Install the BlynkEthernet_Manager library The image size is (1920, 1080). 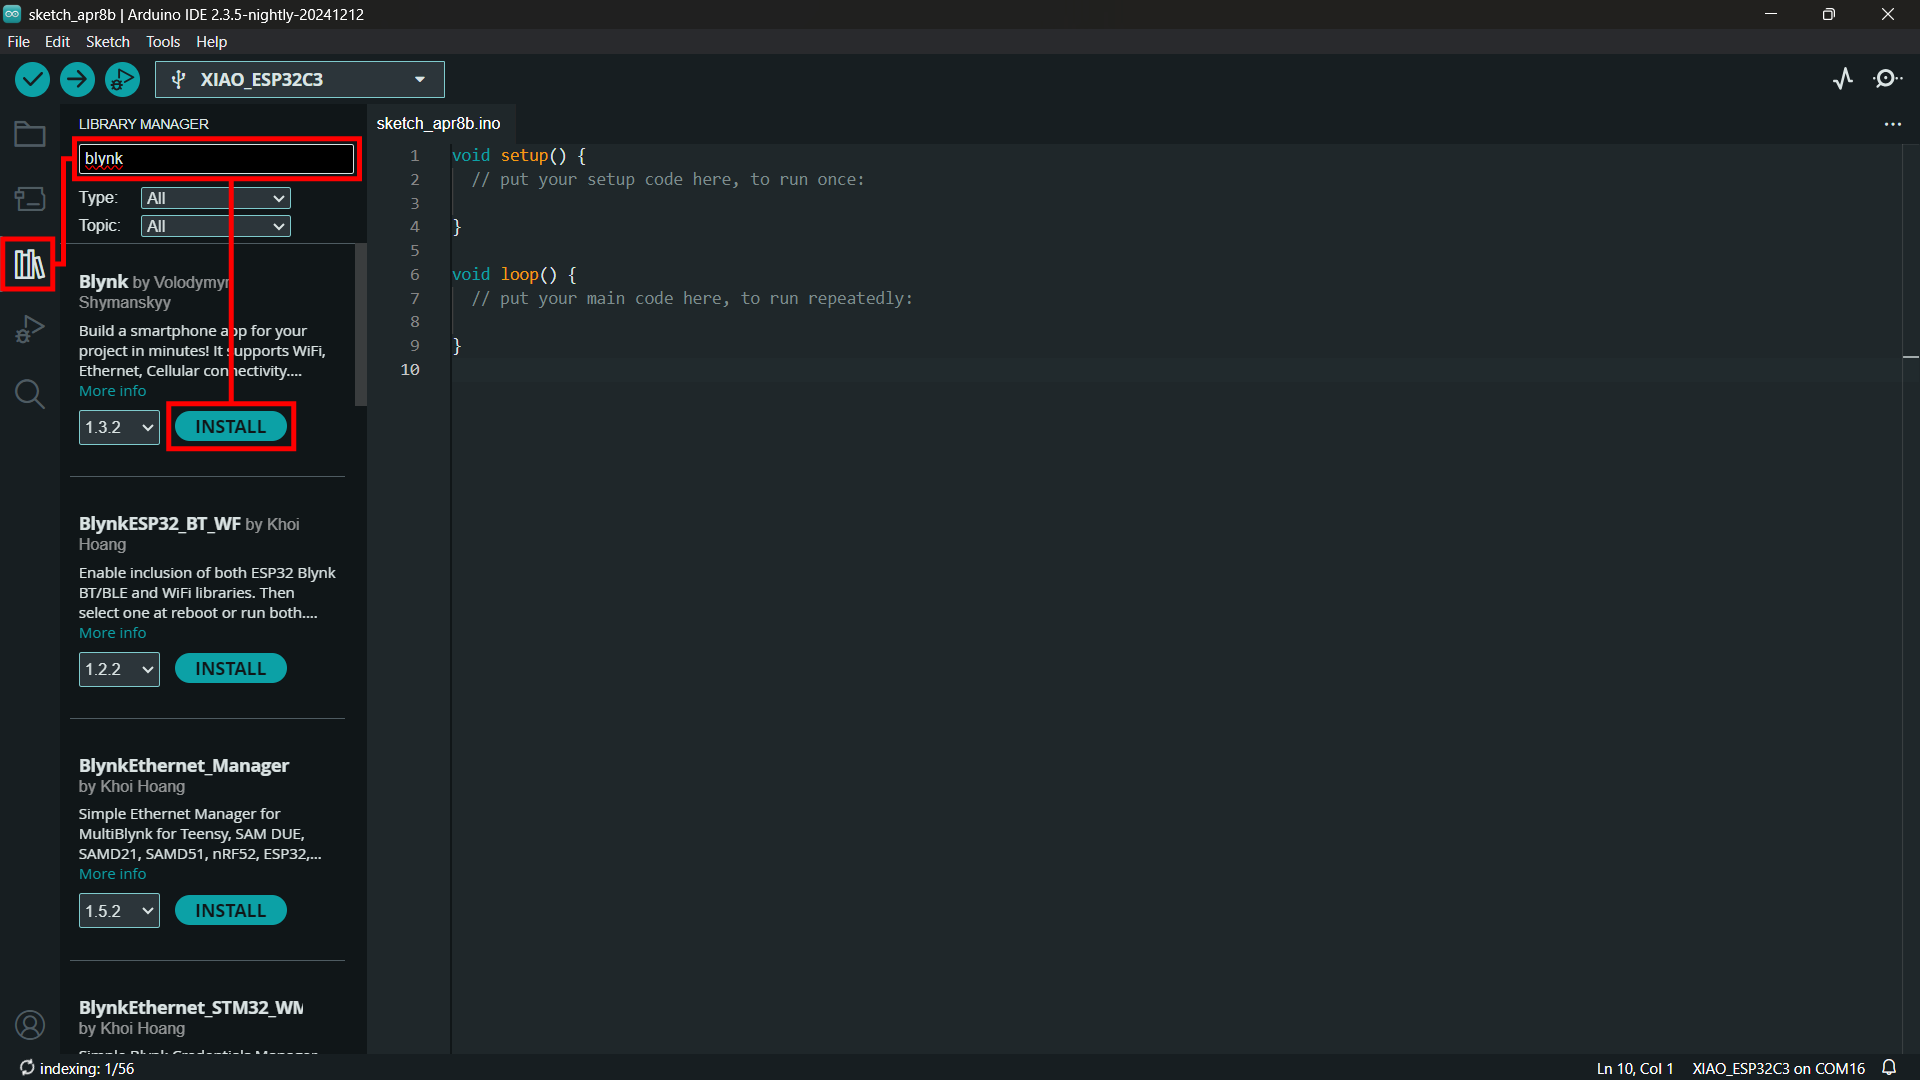(231, 911)
